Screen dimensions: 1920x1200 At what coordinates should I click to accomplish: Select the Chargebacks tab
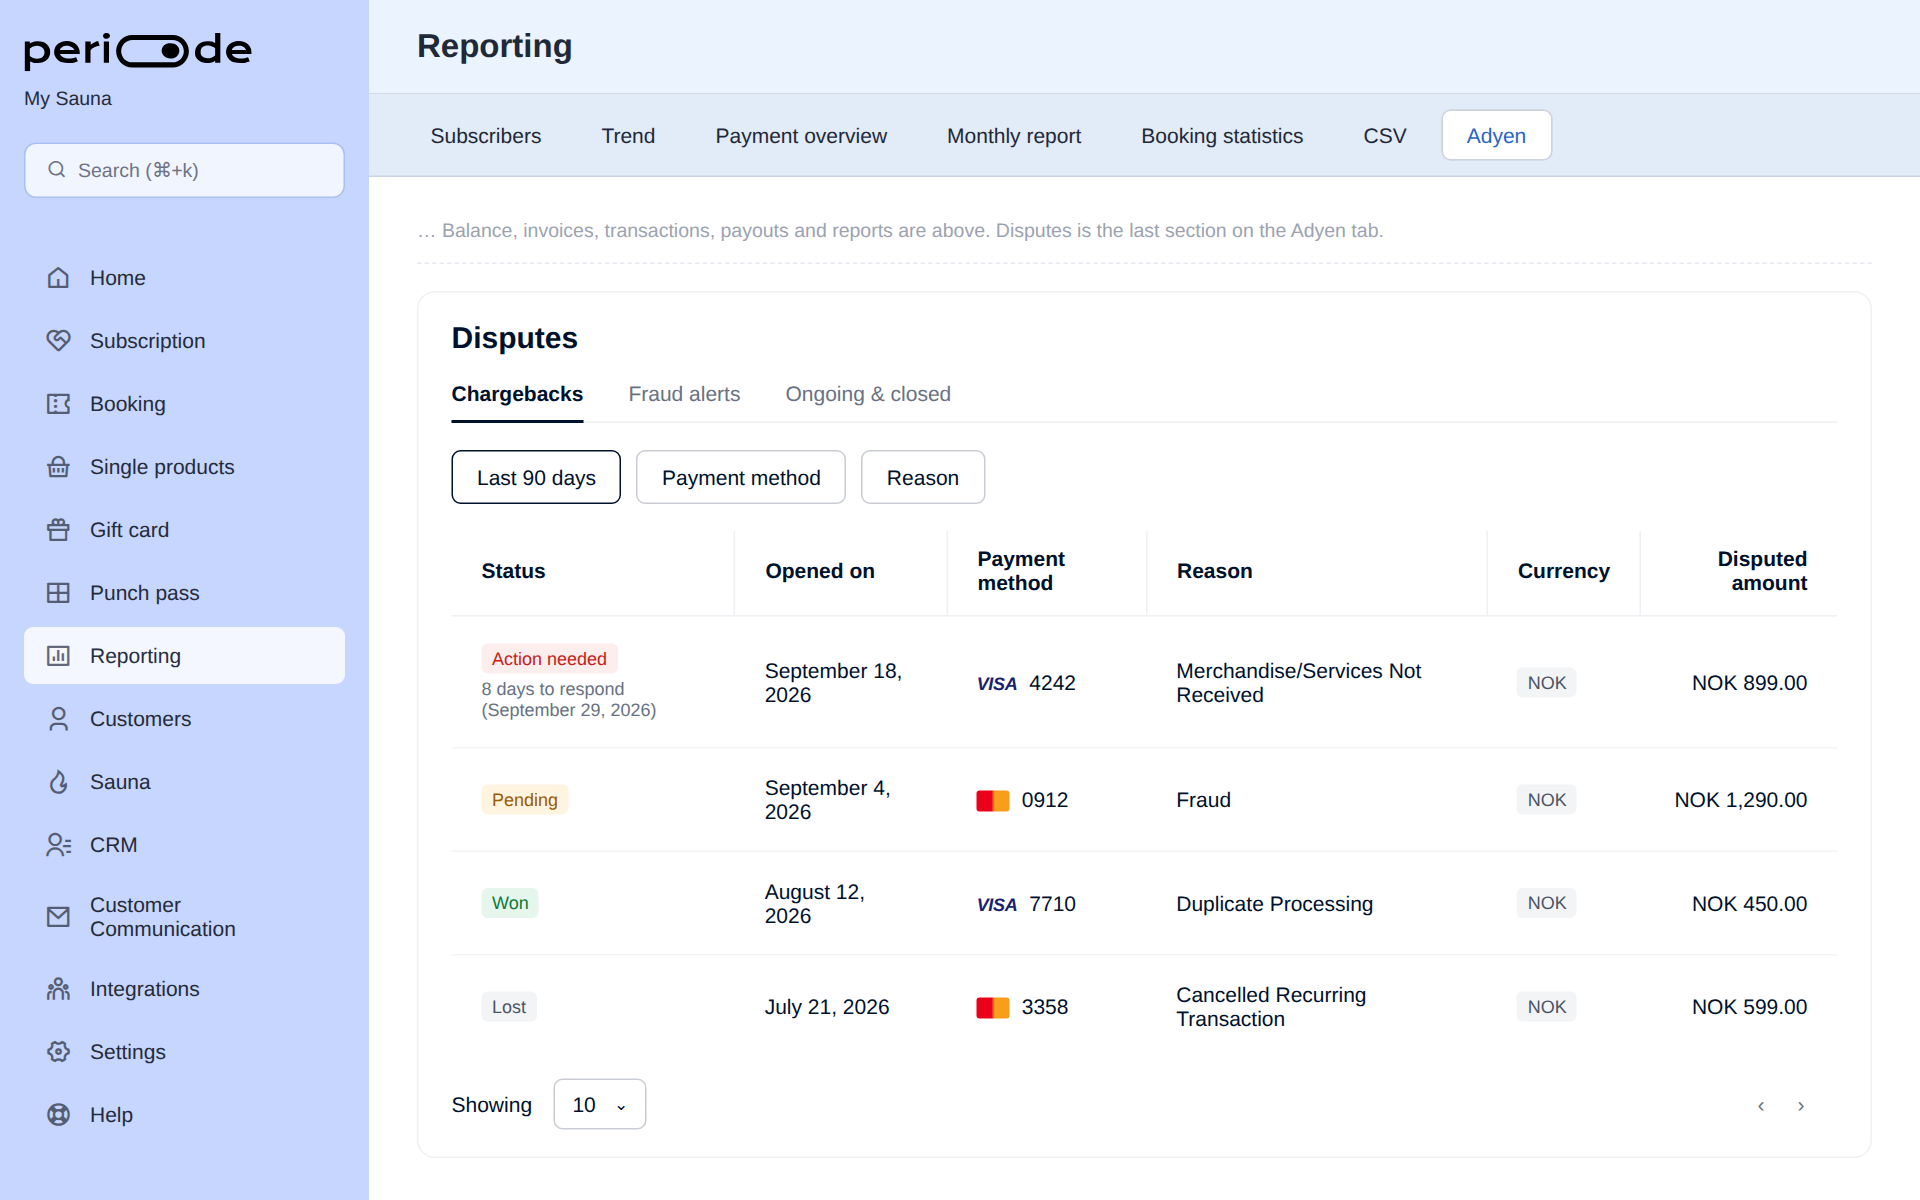[x=517, y=394]
